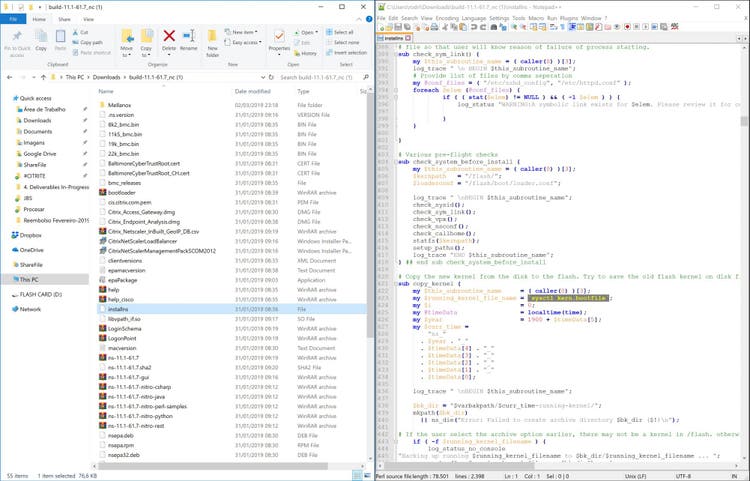
Task: Toggle Show All Characters in Notepad++ toolbar
Action: 562,27
